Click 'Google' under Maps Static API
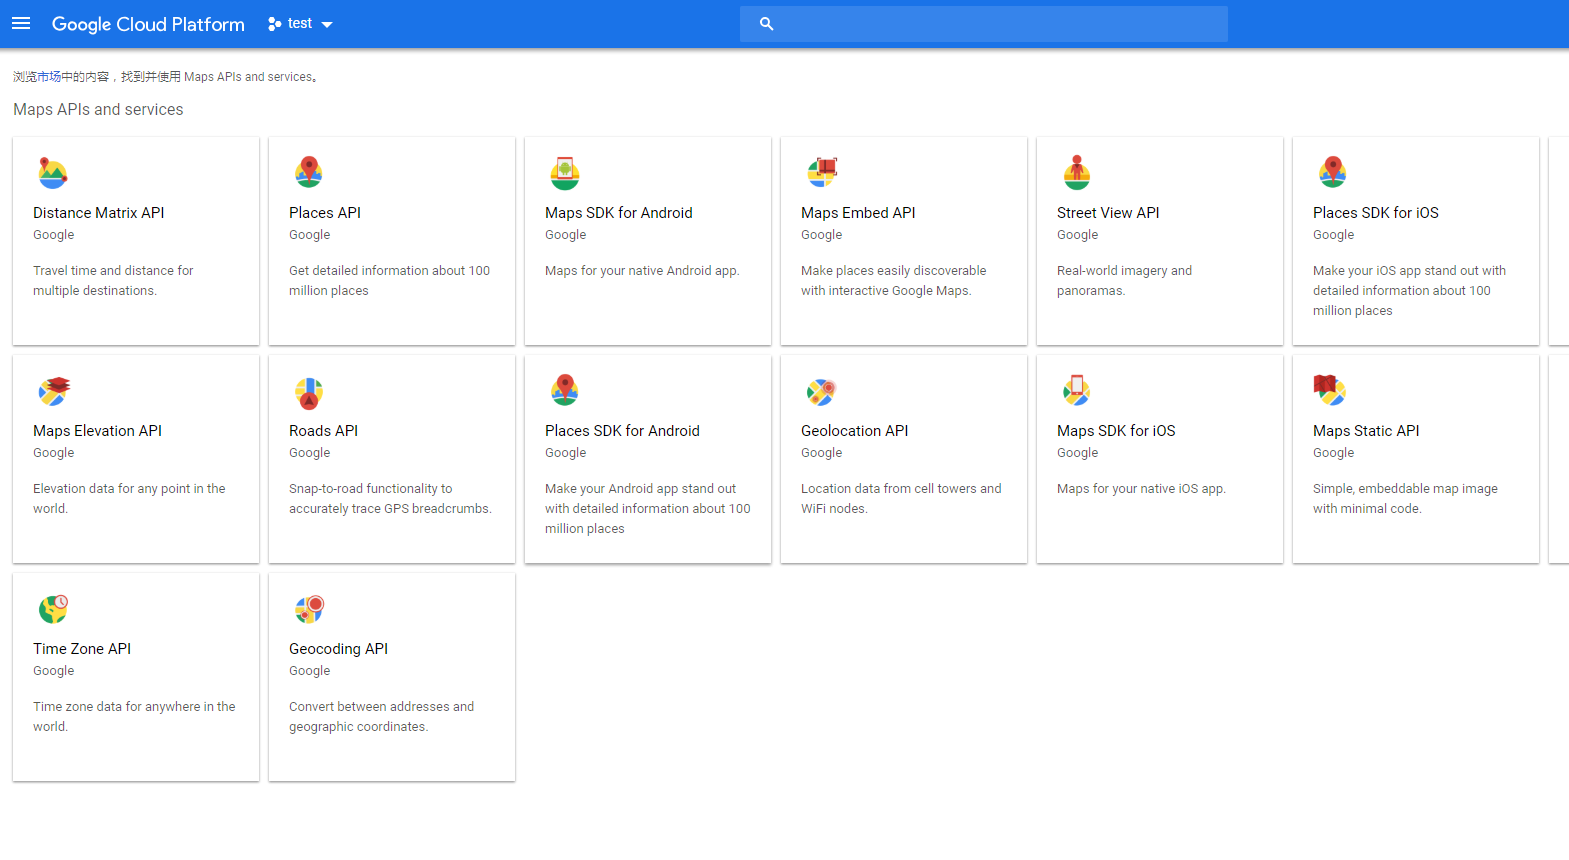The height and width of the screenshot is (860, 1569). pos(1334,453)
